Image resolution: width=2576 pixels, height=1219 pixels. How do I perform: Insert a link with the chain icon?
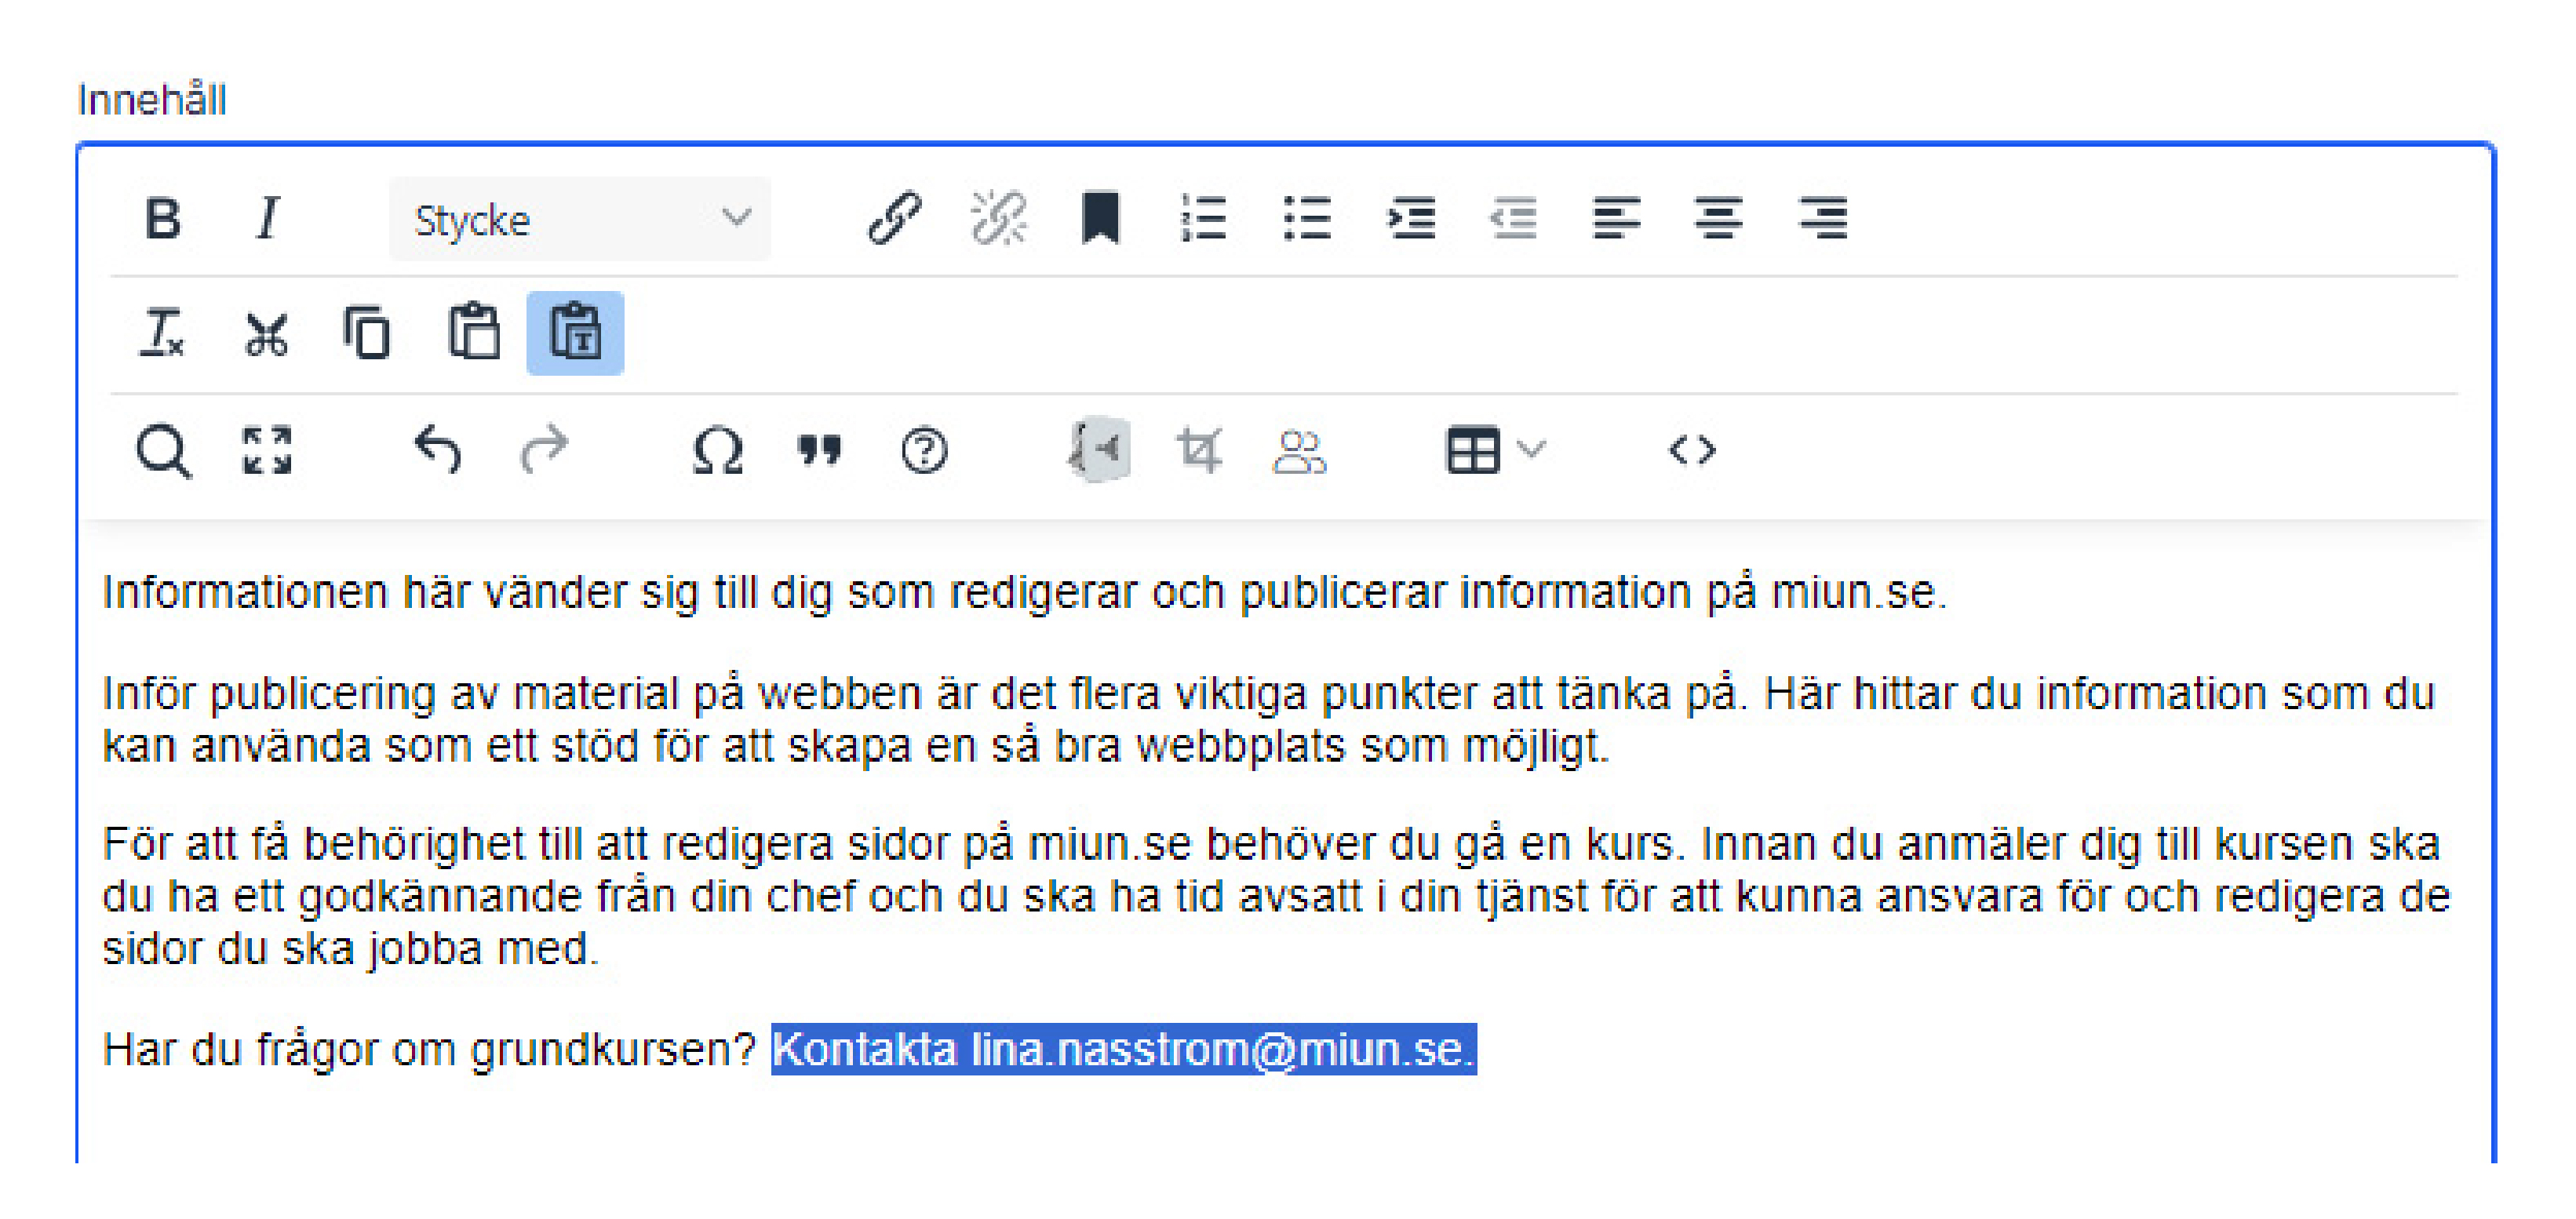pos(893,218)
